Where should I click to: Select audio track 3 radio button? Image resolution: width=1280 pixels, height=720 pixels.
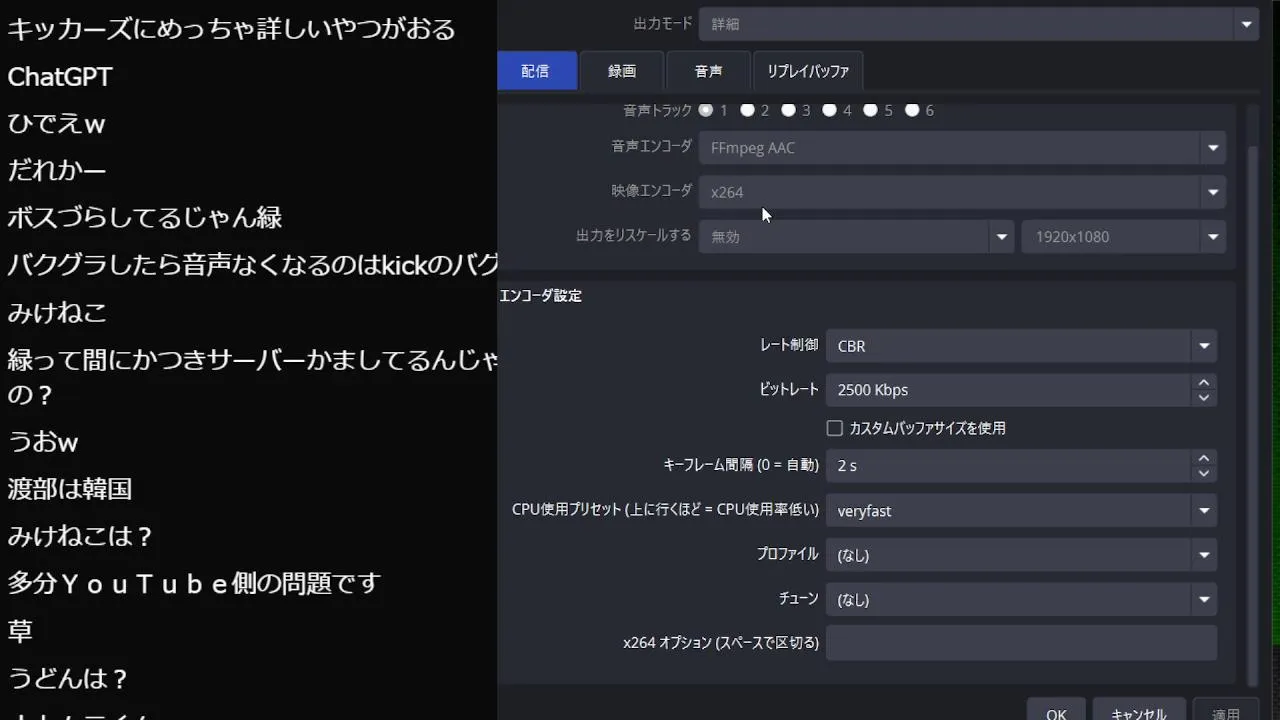pos(788,110)
